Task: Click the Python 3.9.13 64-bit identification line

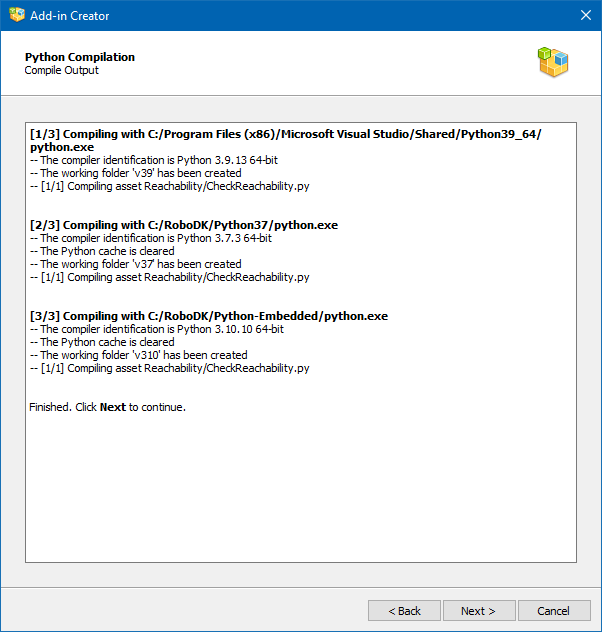Action: pyautogui.click(x=160, y=160)
